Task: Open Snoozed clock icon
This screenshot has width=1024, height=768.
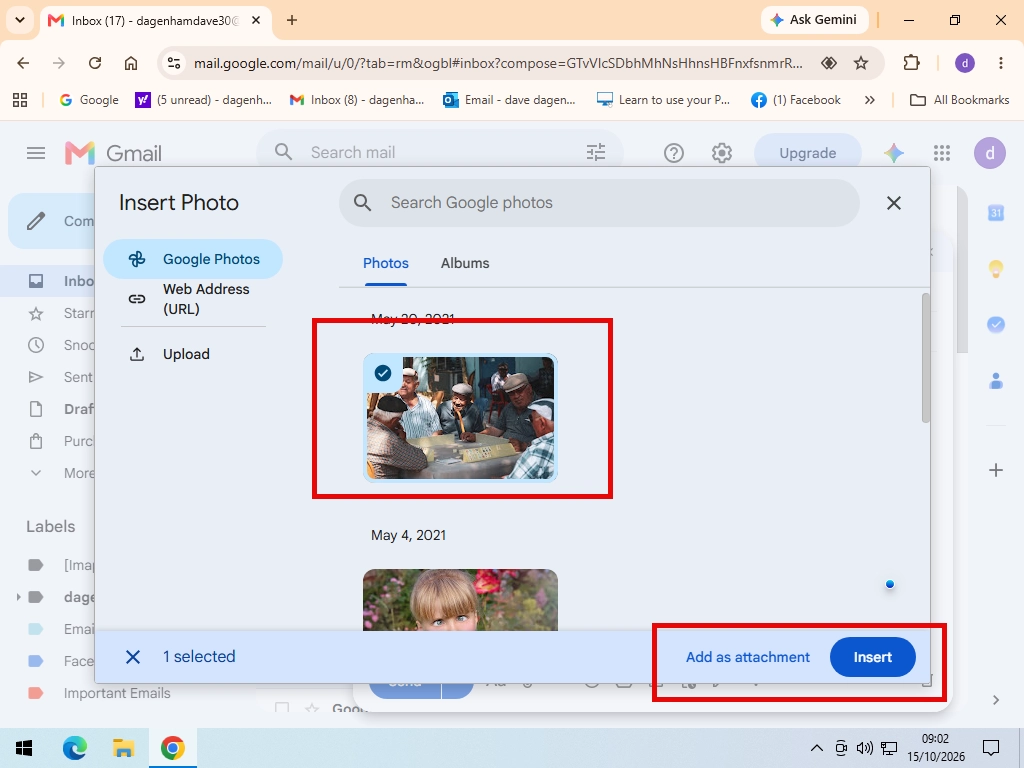Action: (36, 345)
